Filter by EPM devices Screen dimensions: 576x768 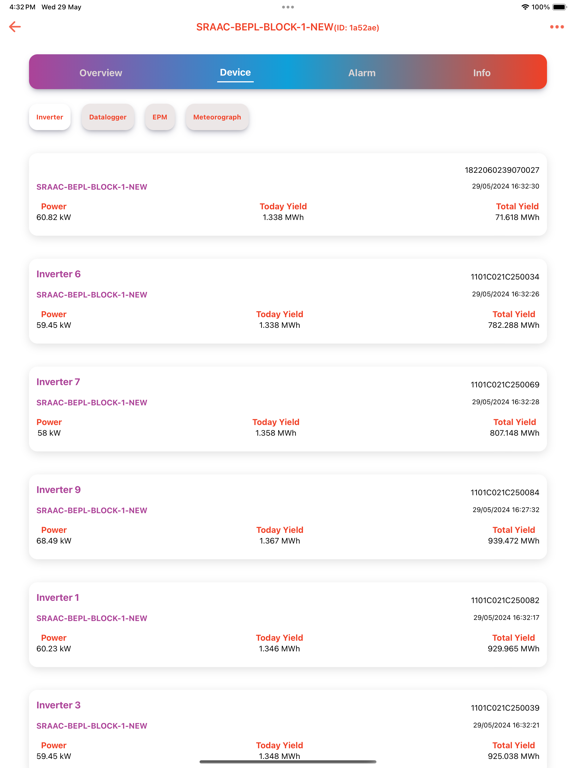pos(160,117)
